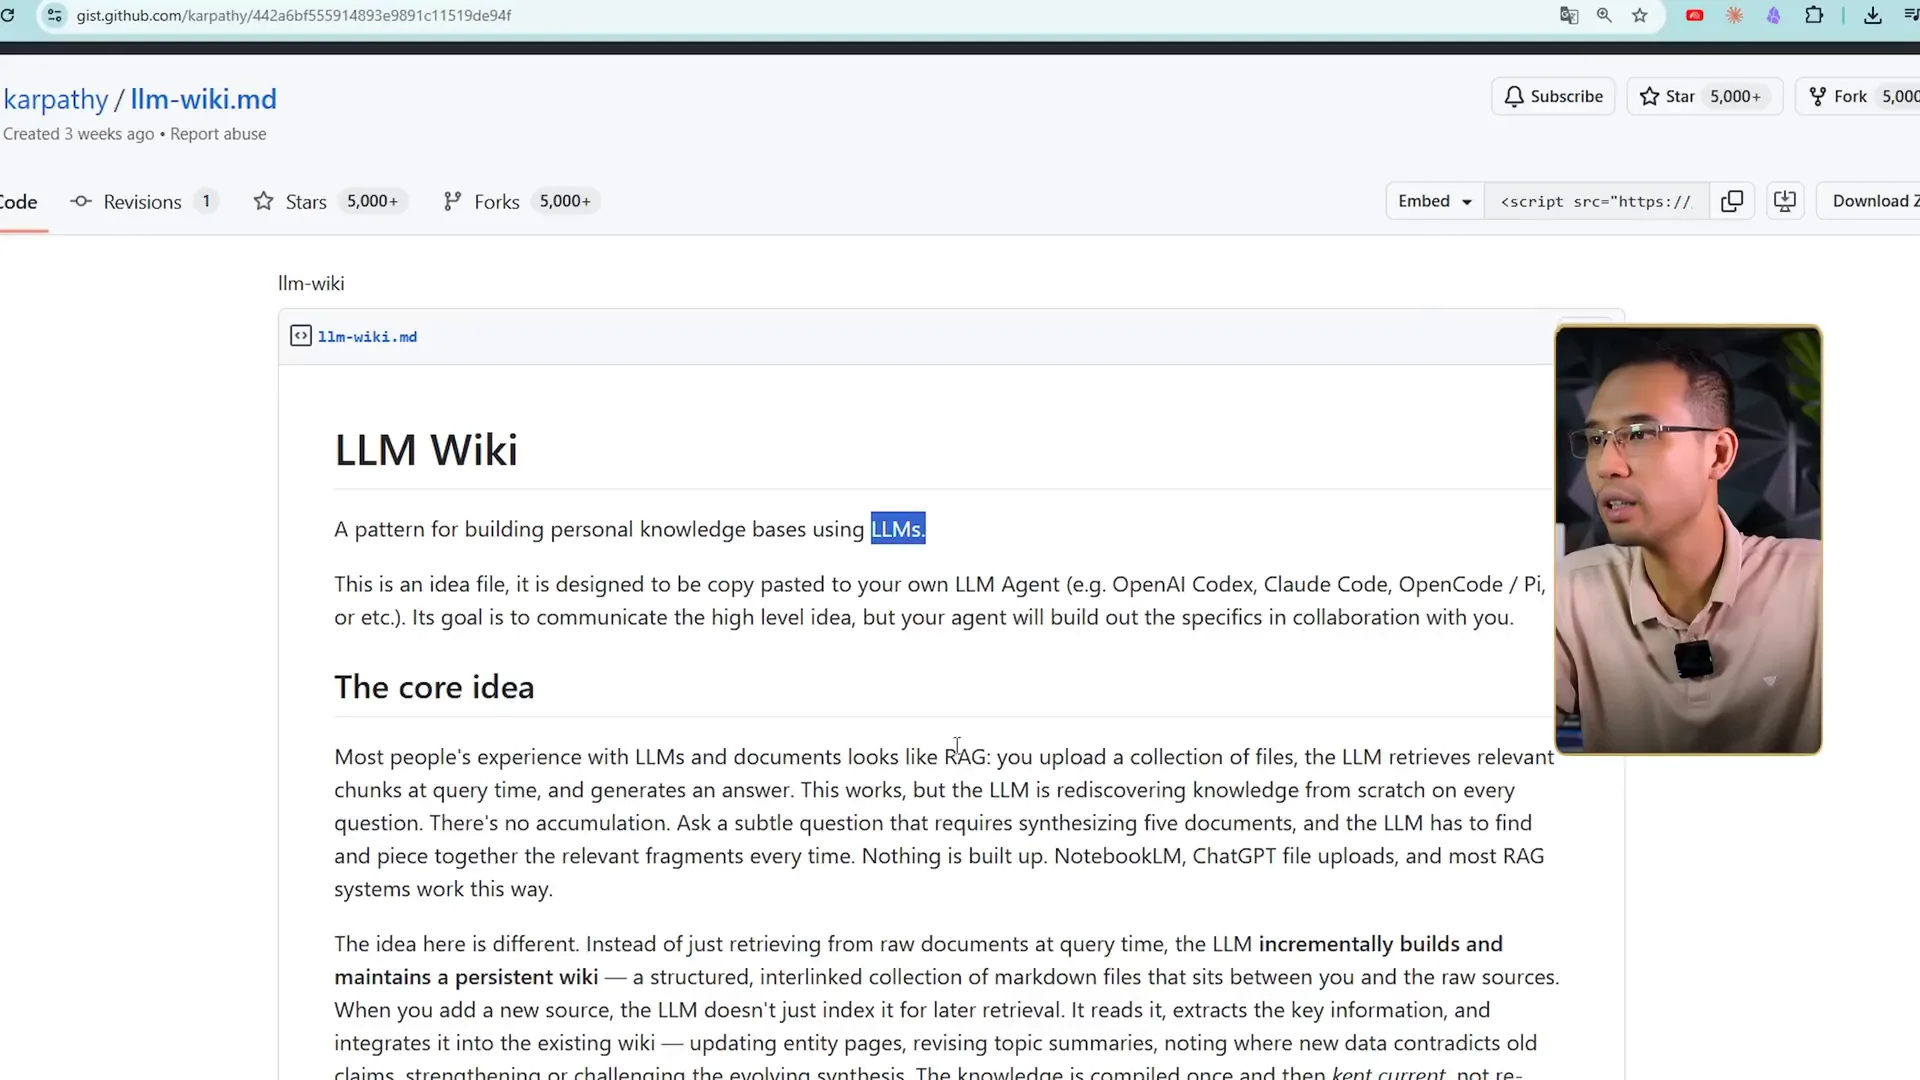Reload the page with browser refresh icon
The image size is (1920, 1080).
point(8,15)
